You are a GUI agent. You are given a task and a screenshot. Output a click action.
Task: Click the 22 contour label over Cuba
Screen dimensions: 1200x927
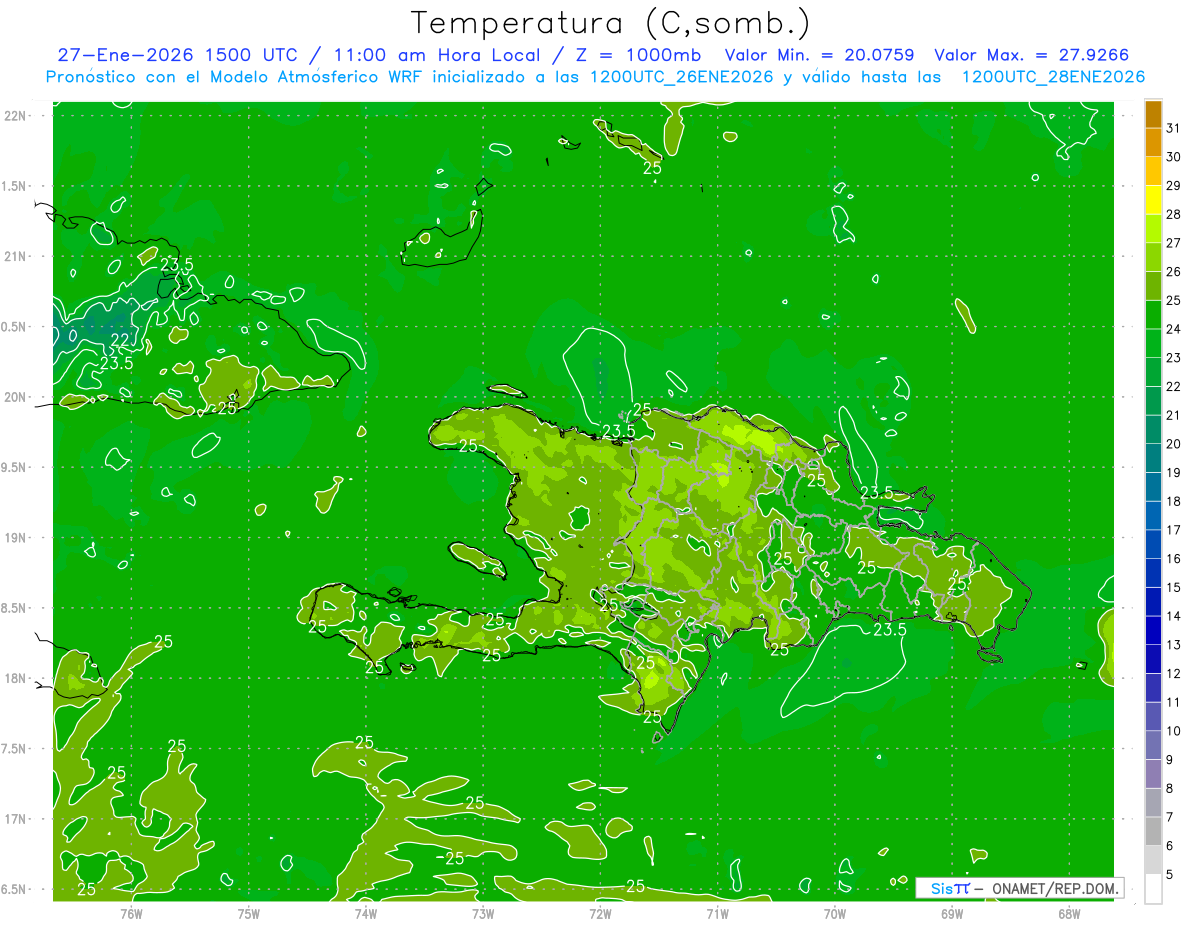pyautogui.click(x=120, y=340)
